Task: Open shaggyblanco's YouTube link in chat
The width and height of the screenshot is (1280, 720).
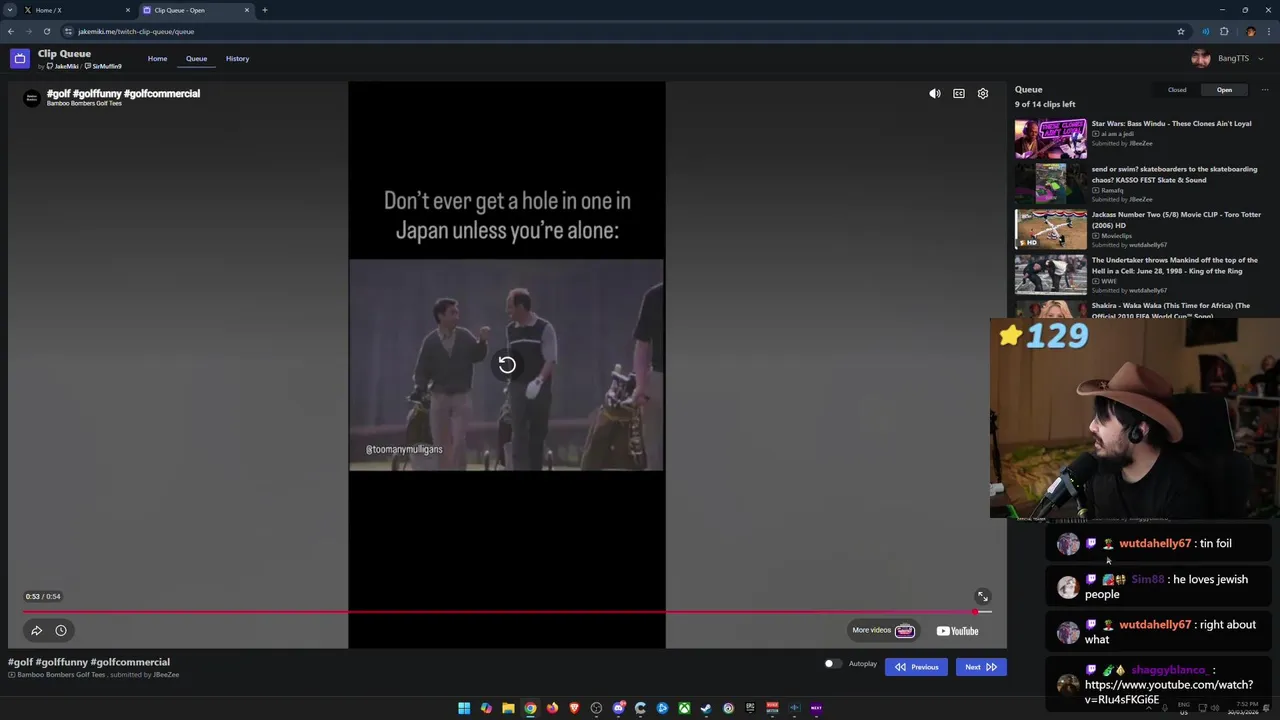Action: 1168,692
